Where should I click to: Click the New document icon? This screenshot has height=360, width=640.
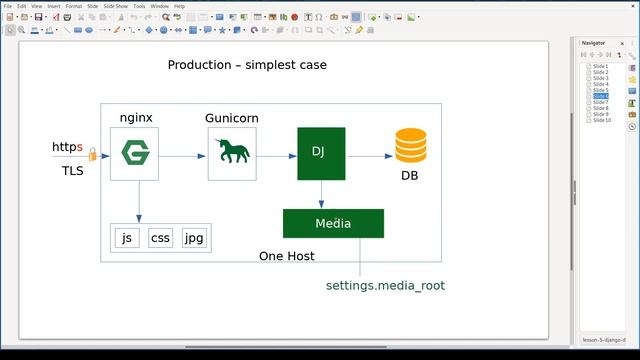(10, 17)
